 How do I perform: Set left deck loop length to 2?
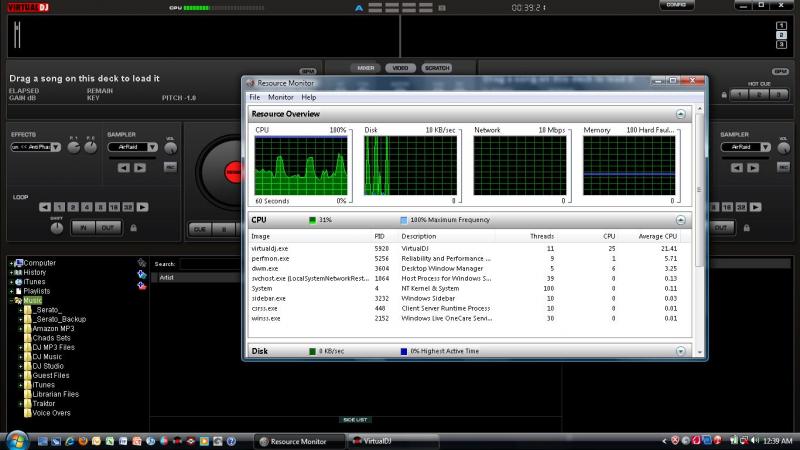[73, 207]
